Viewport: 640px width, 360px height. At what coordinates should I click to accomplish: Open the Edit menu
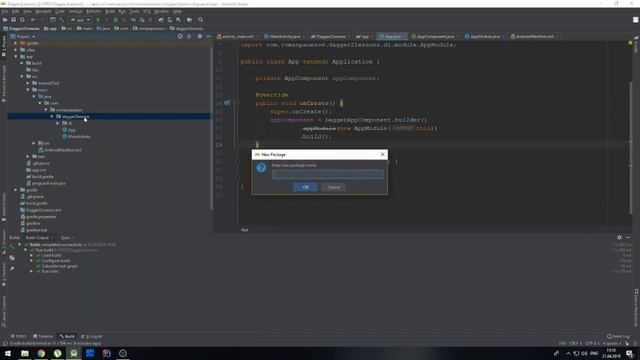tap(16, 11)
